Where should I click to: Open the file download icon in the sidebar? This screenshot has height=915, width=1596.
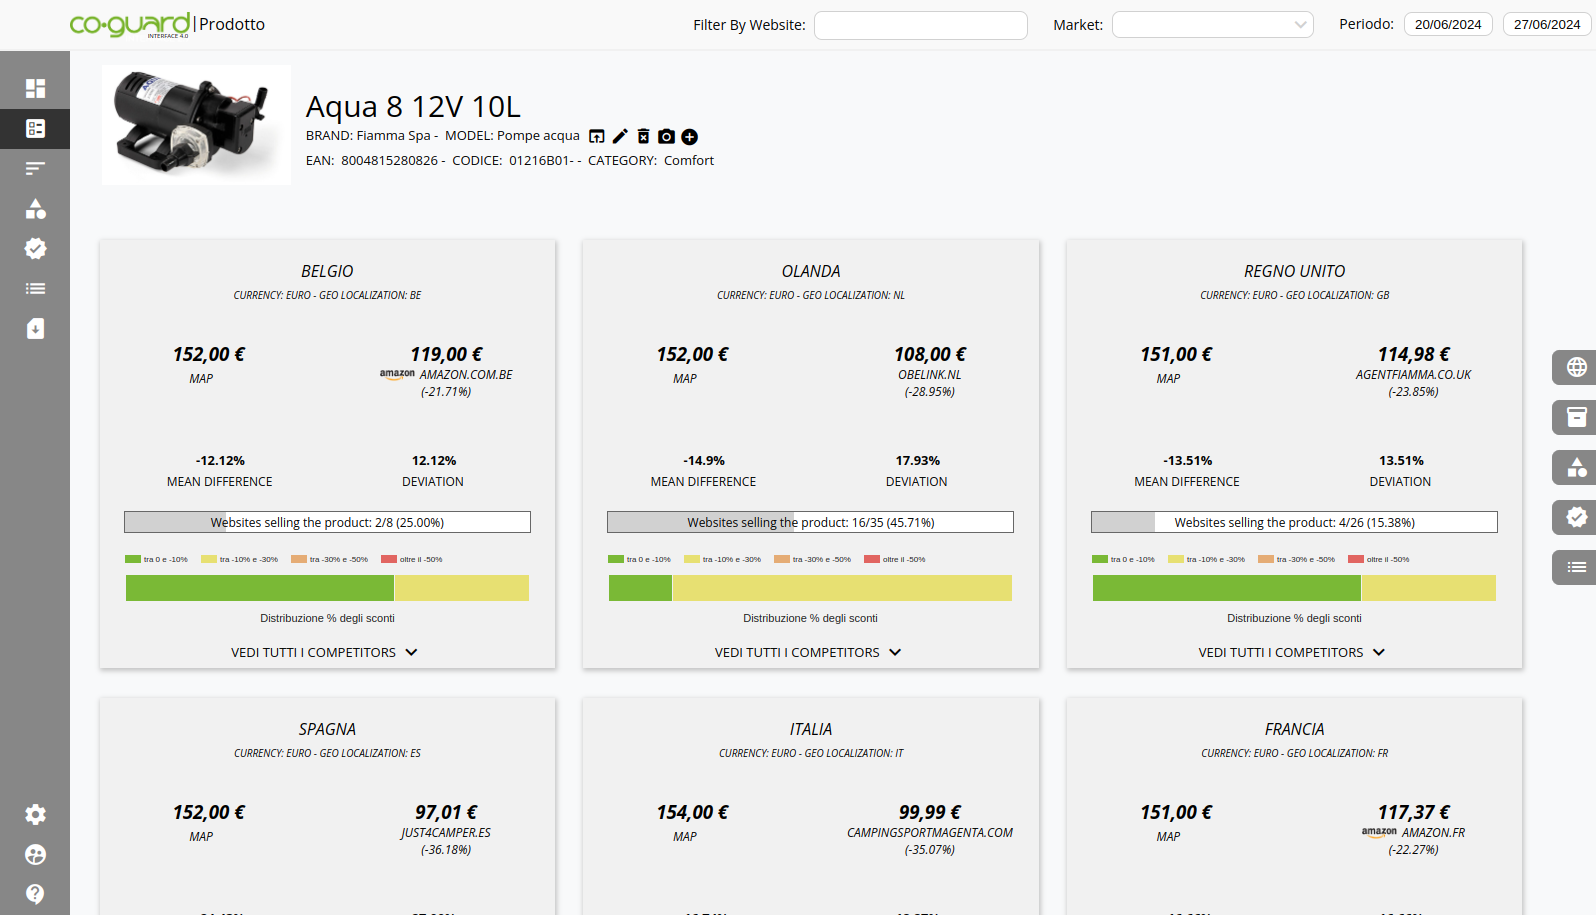coord(35,329)
